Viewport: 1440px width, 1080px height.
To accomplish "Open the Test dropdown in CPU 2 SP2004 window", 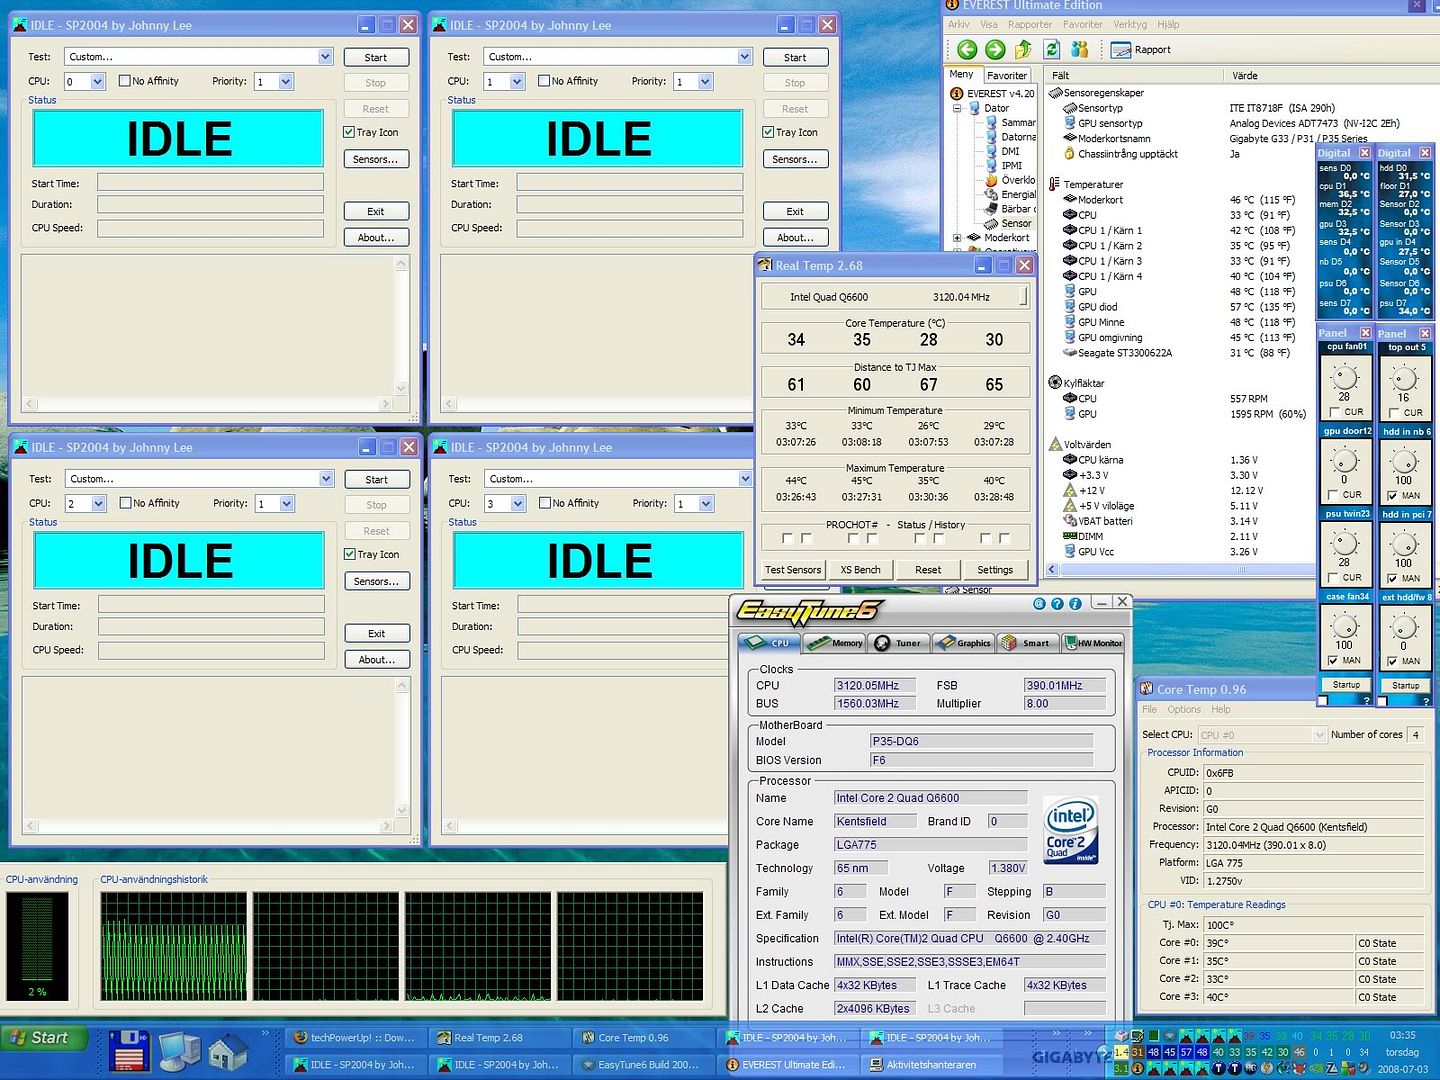I will [326, 479].
